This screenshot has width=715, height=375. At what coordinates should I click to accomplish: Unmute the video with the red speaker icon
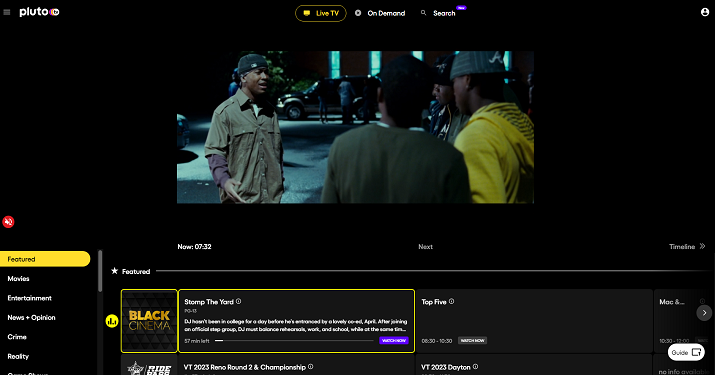point(8,222)
